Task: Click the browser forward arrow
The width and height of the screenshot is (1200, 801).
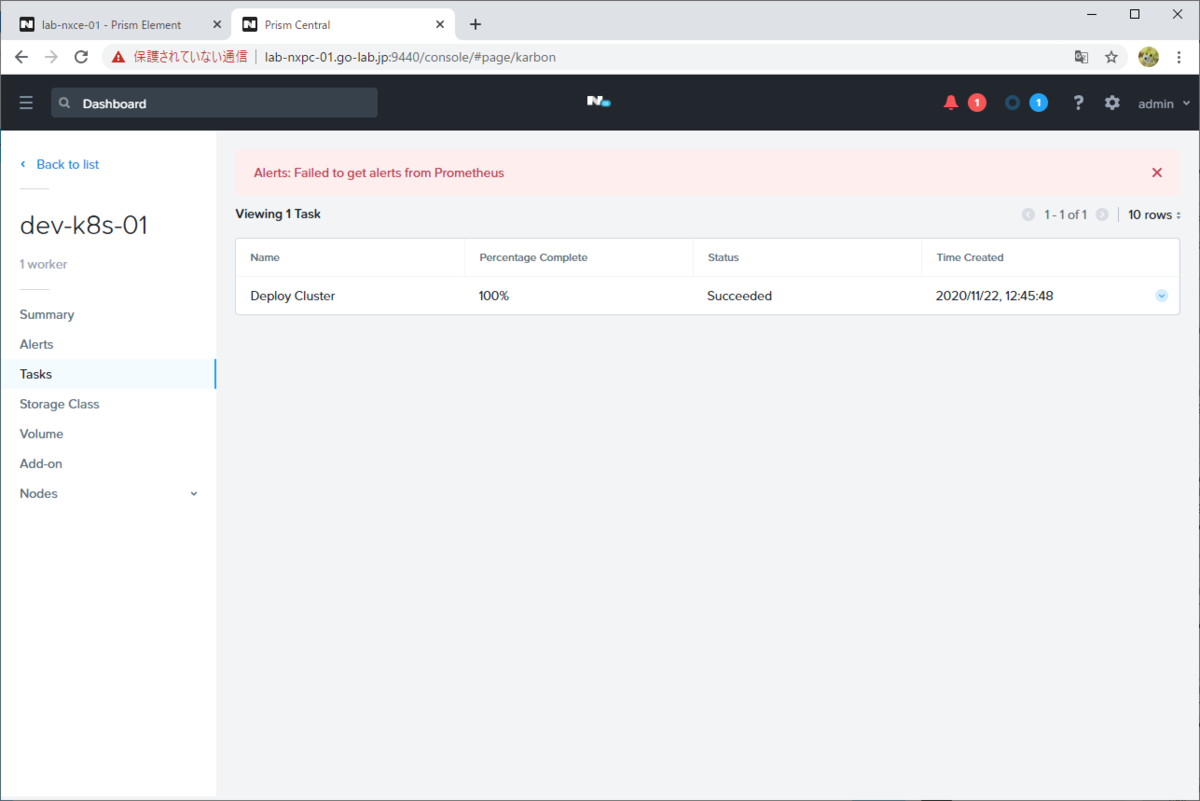Action: (51, 57)
